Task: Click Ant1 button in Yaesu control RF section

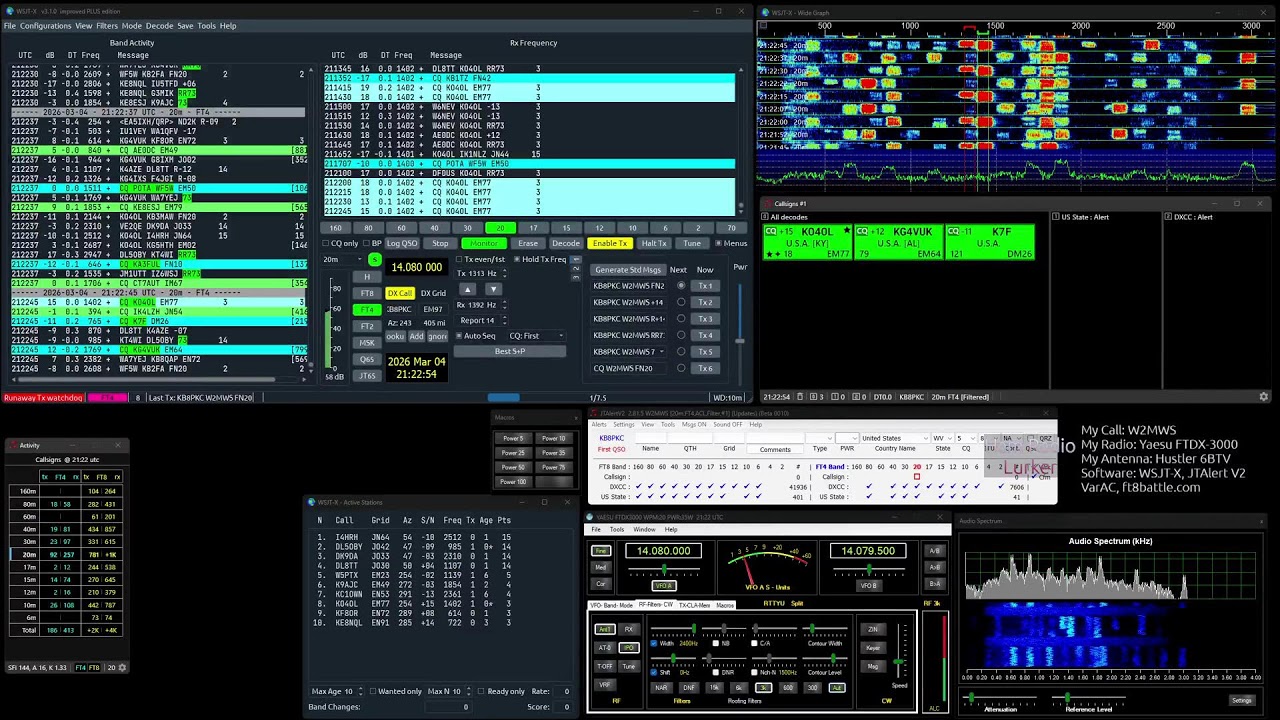Action: [605, 629]
